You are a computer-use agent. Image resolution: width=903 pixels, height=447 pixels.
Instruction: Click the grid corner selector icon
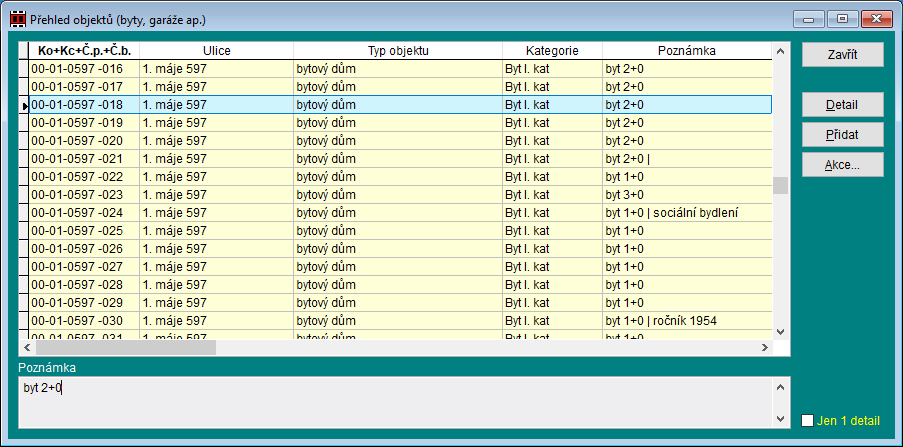[24, 50]
